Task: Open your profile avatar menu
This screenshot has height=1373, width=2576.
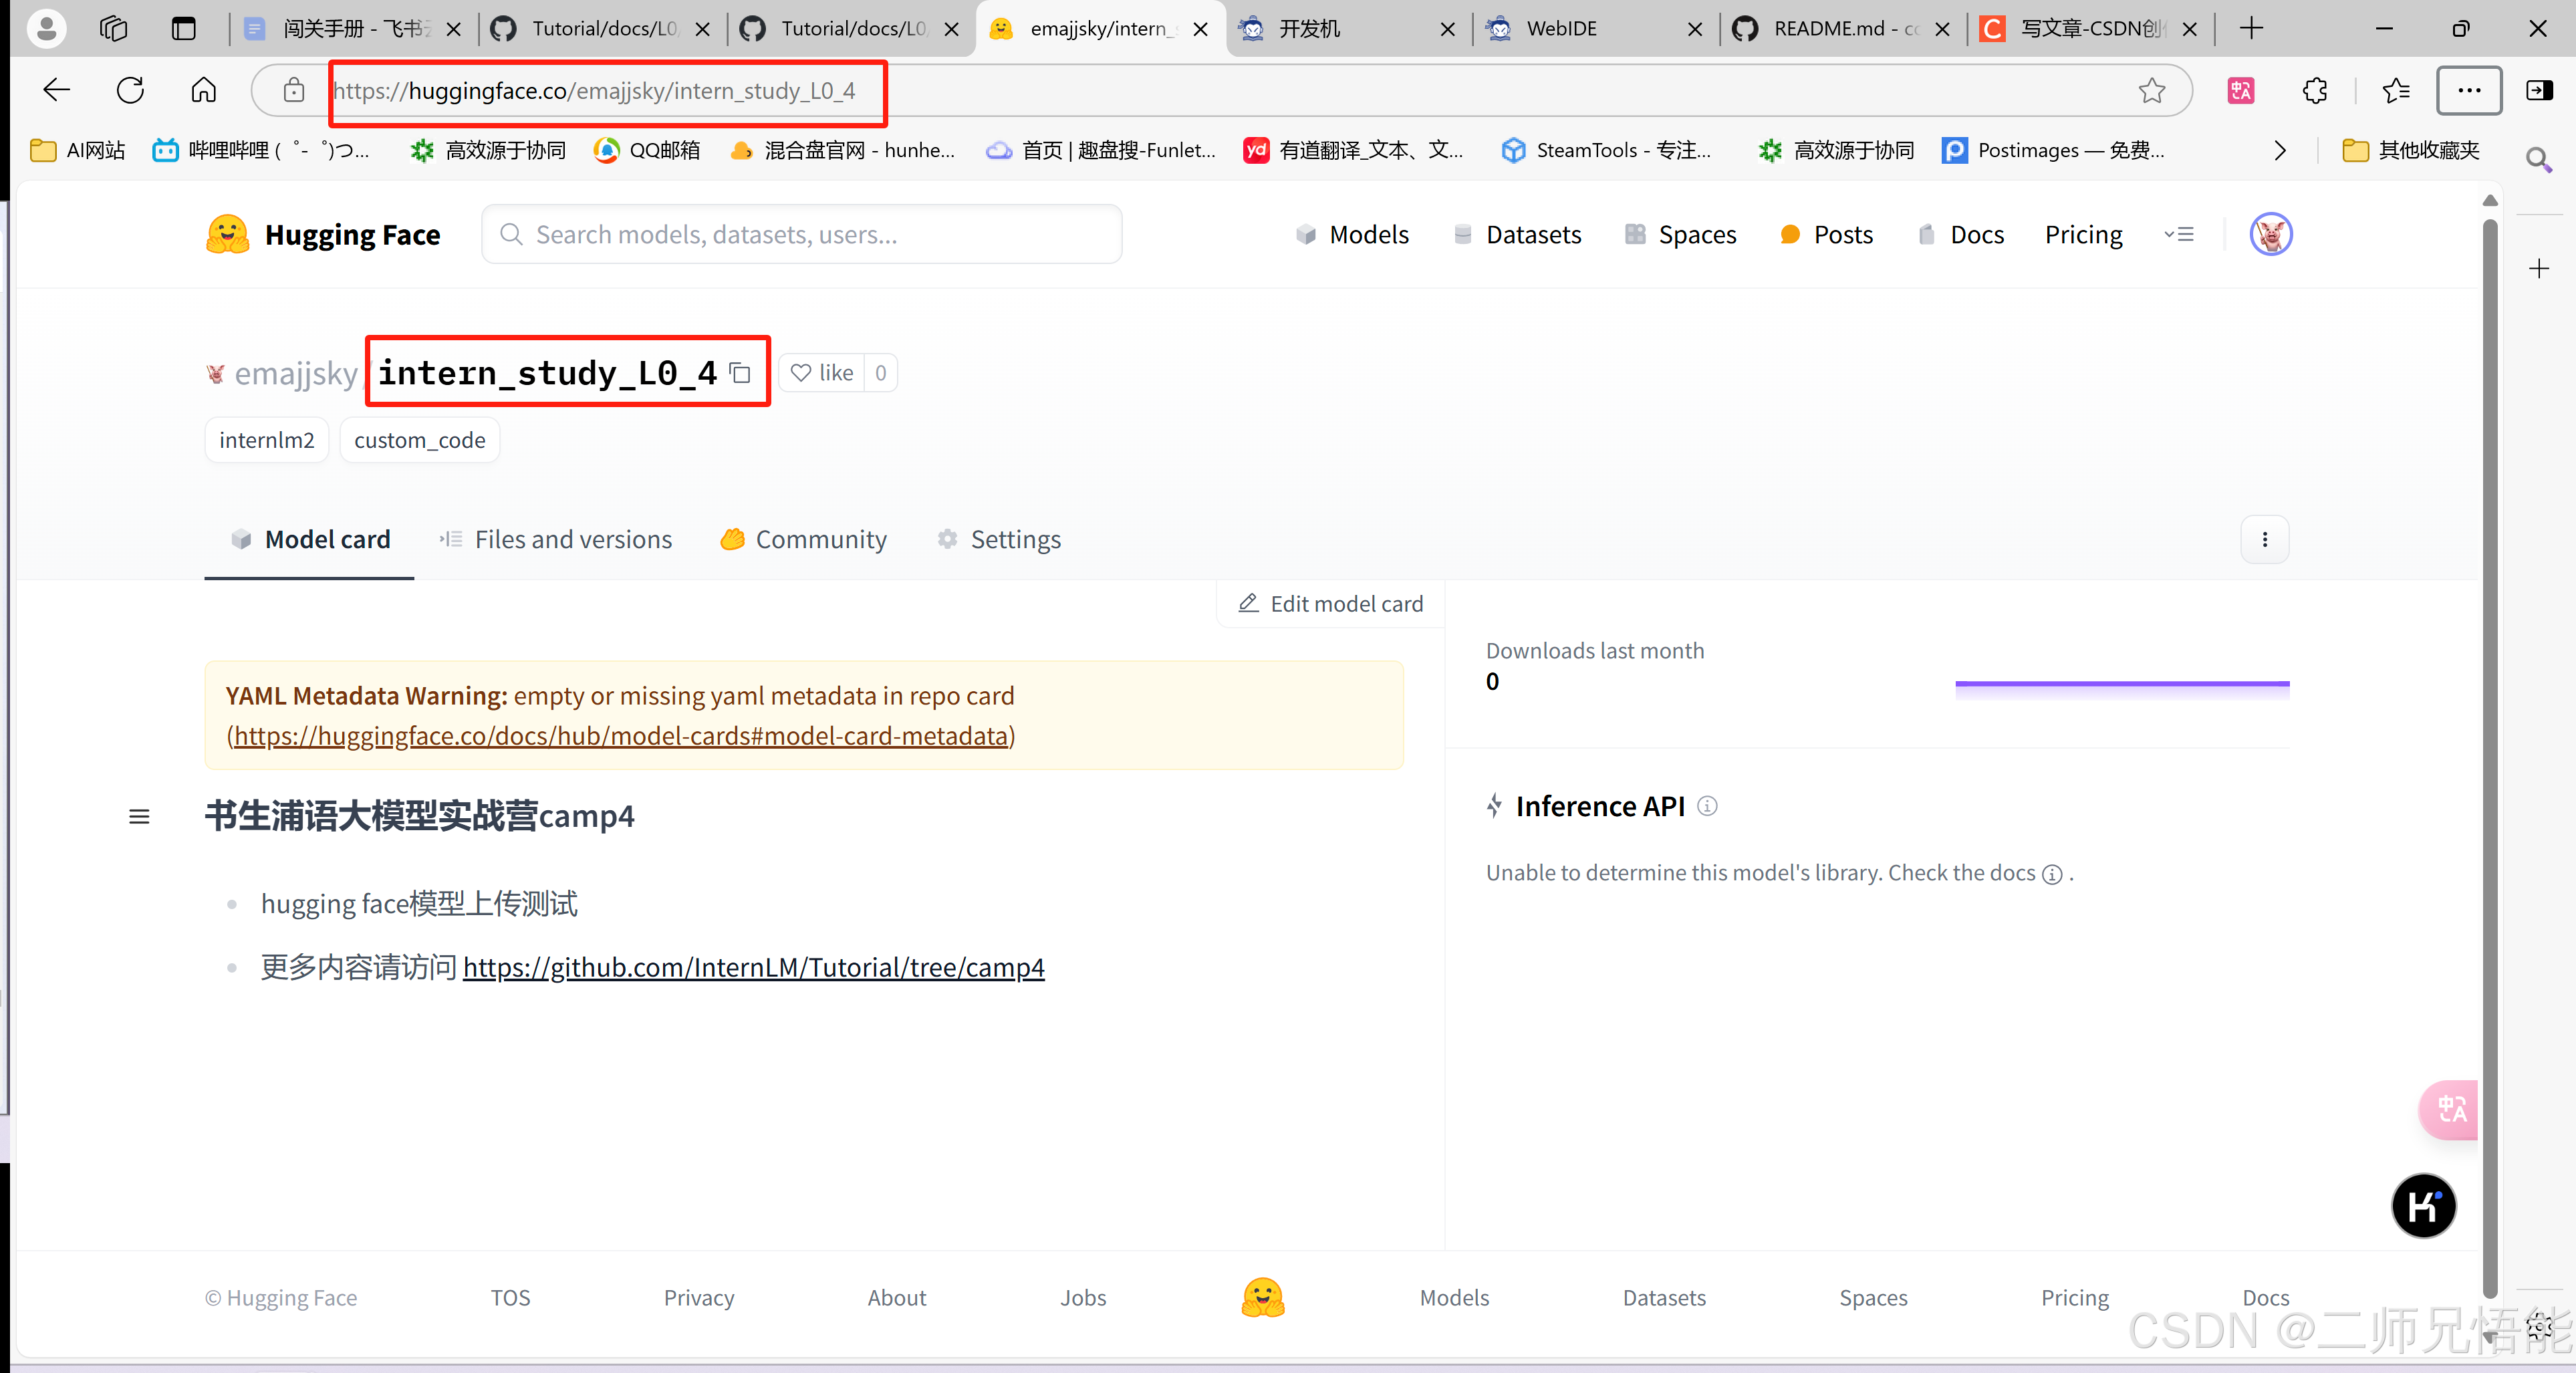Action: [2271, 234]
